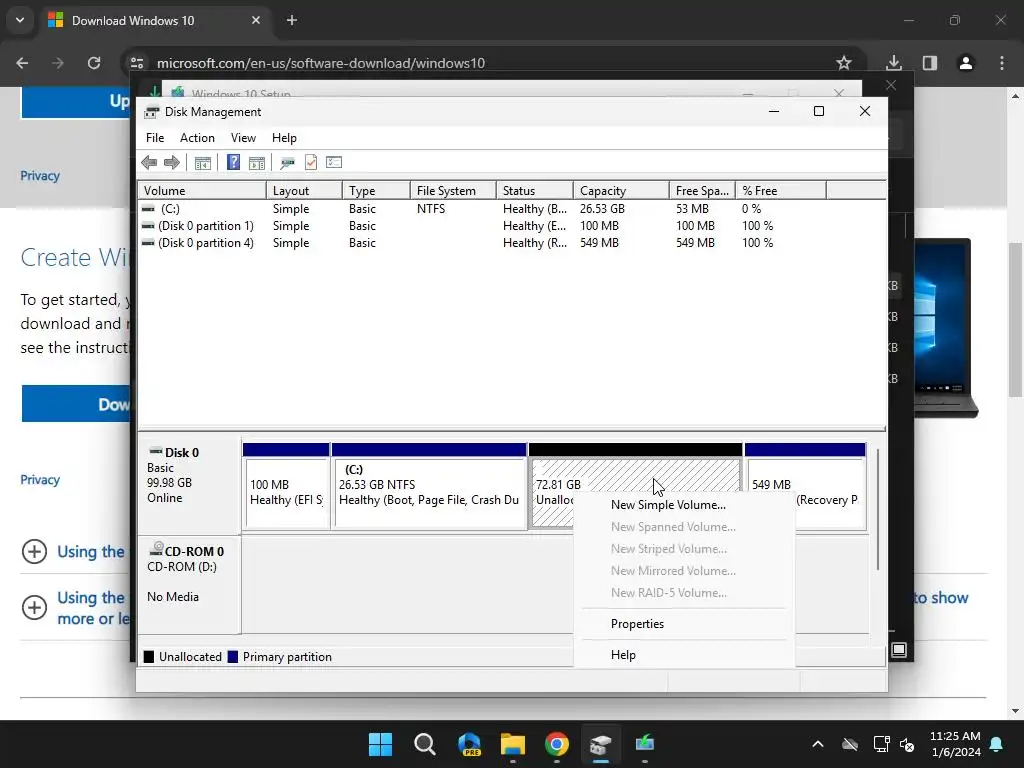Click the clock showing 11:25 AM
The width and height of the screenshot is (1024, 768).
pos(955,736)
